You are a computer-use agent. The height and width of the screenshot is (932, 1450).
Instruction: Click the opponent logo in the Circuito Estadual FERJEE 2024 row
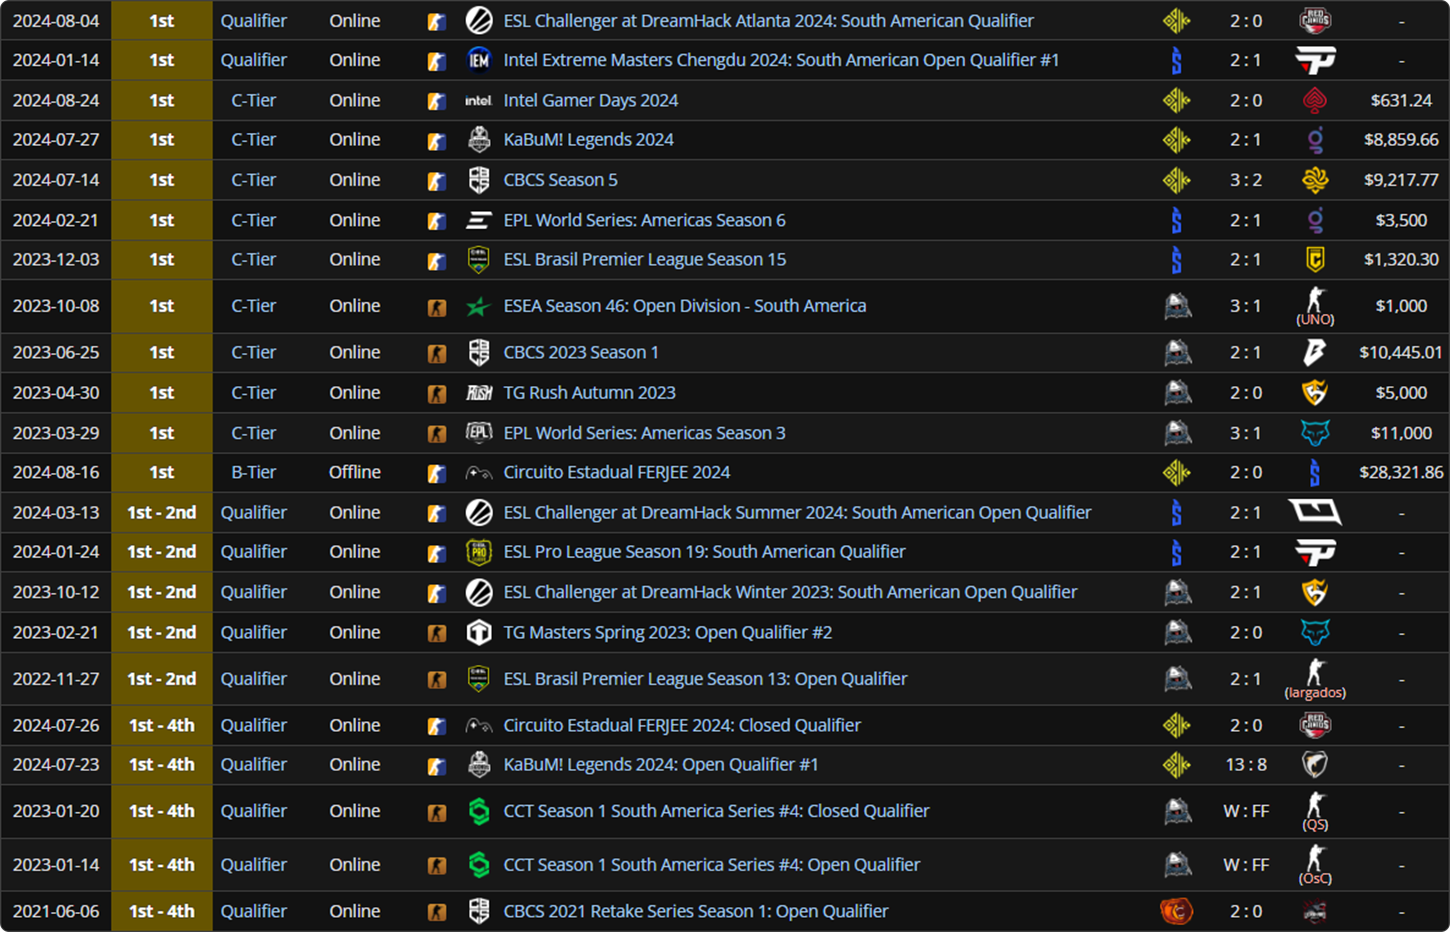pos(1314,472)
